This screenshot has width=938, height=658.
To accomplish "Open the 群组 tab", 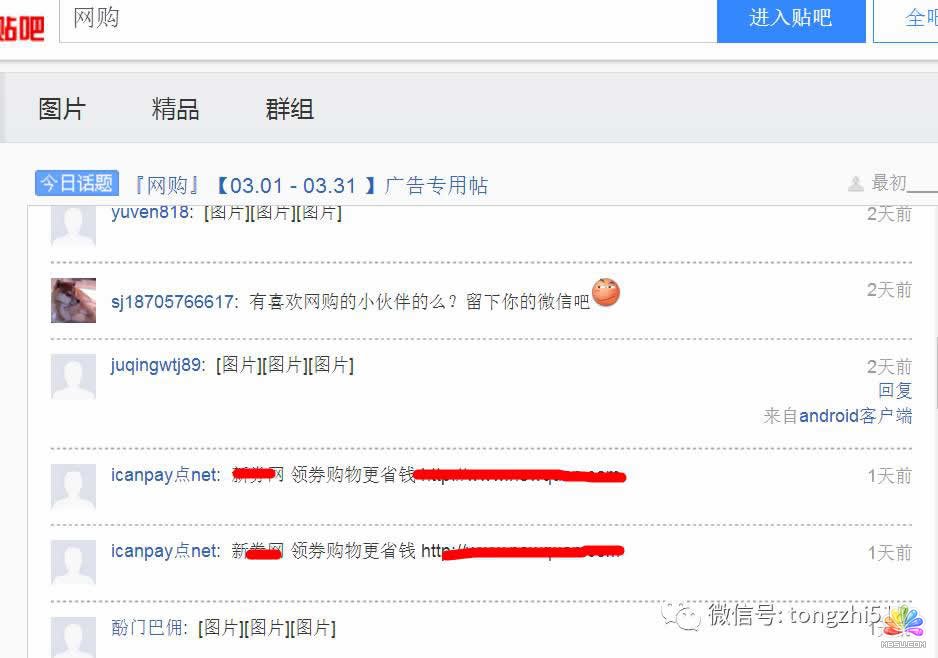I will 290,109.
